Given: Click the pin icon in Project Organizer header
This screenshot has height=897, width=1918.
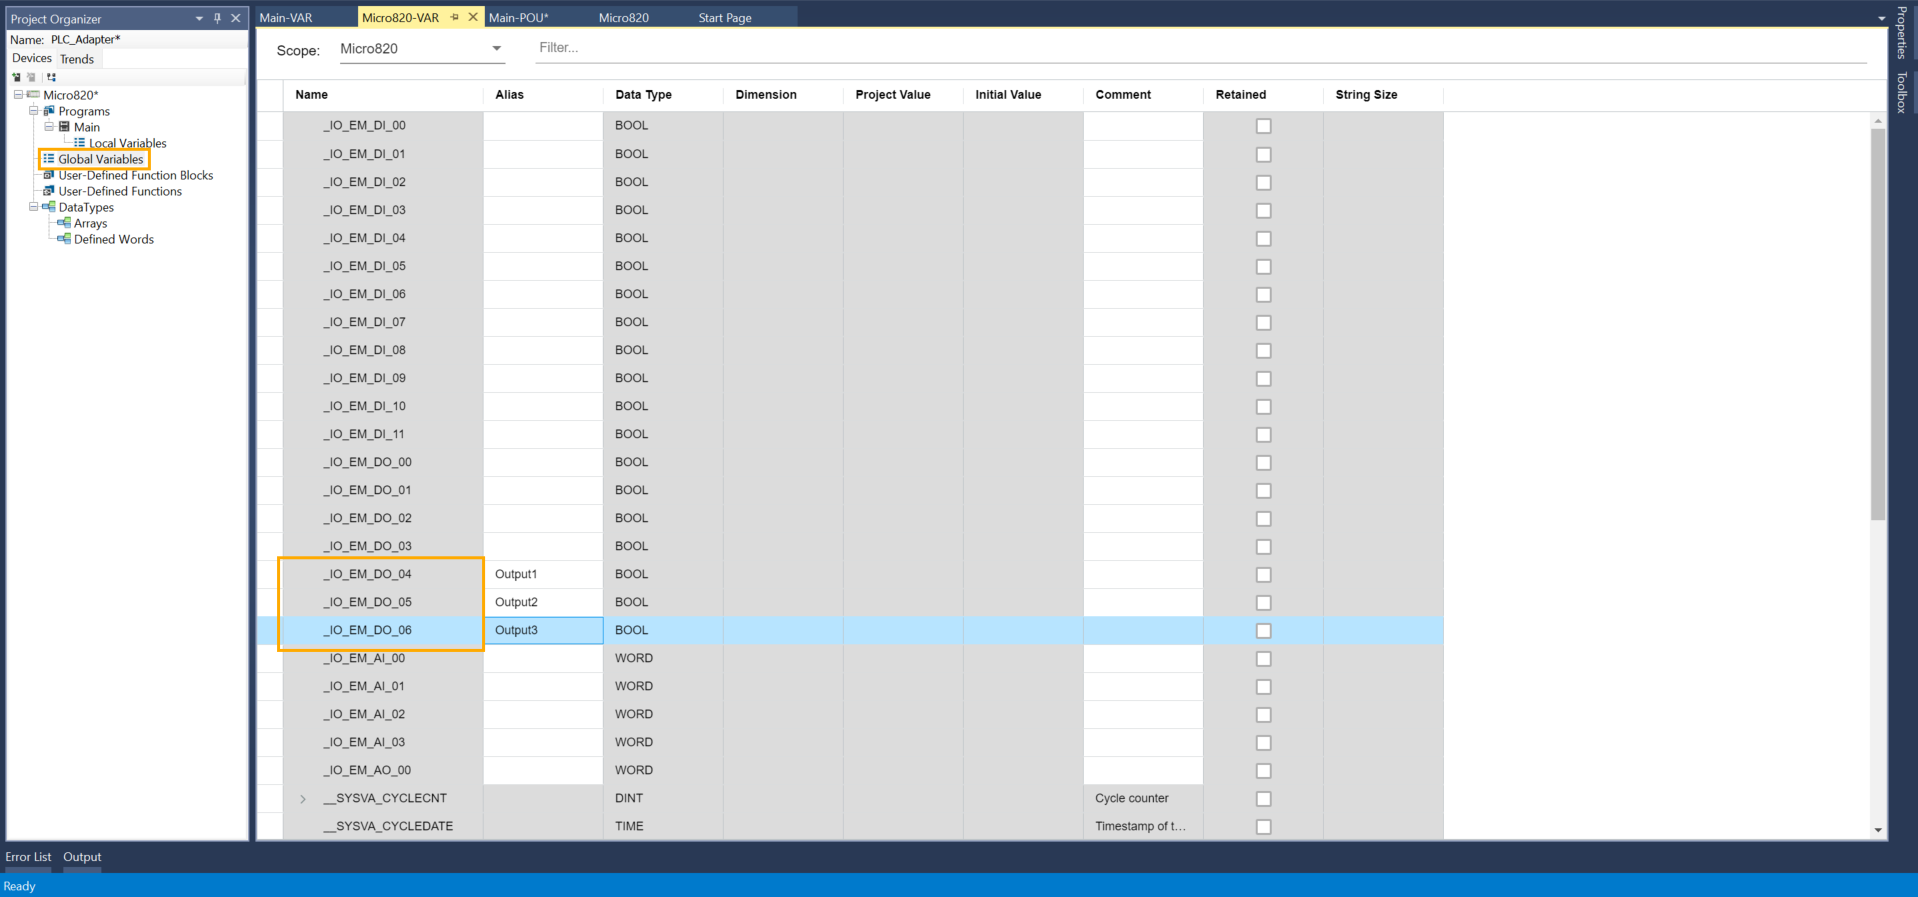Looking at the screenshot, I should click(x=217, y=18).
